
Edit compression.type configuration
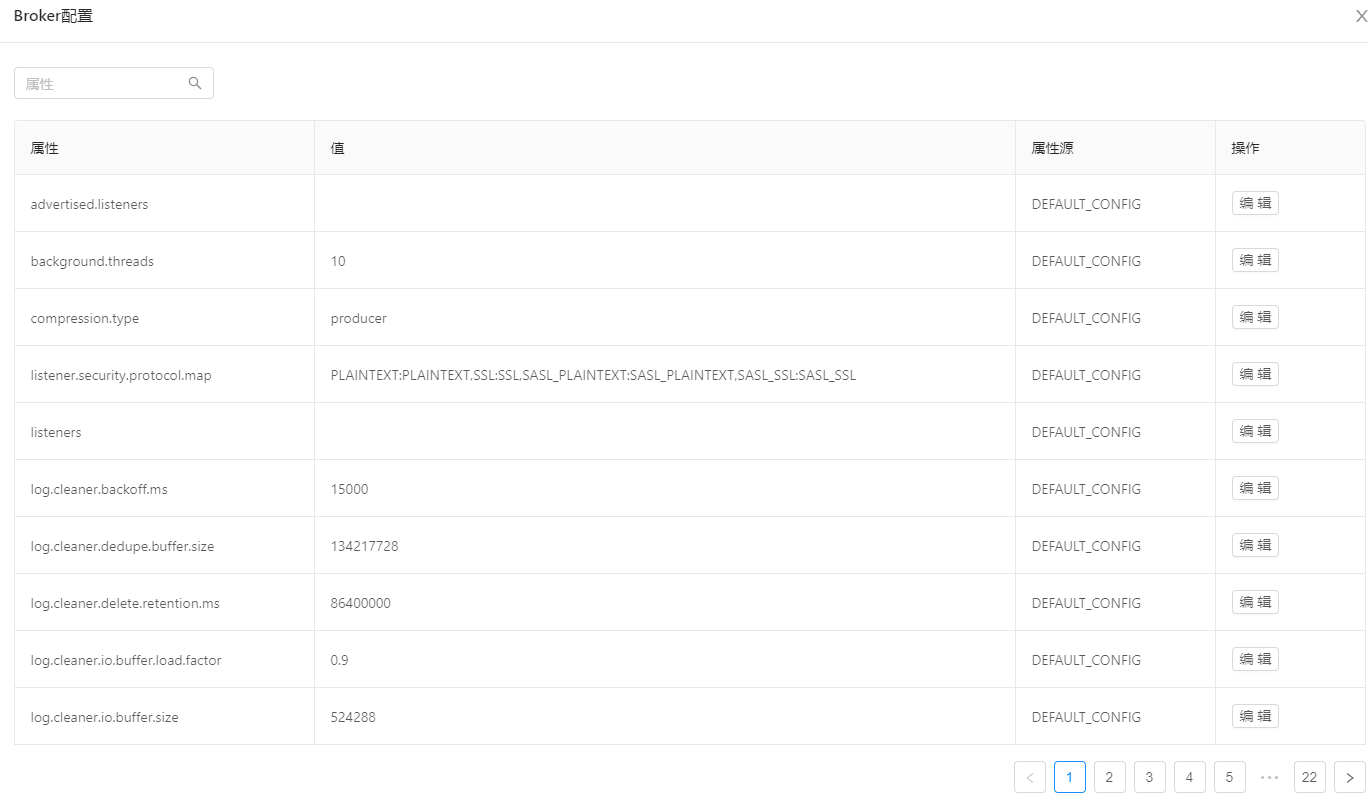pyautogui.click(x=1255, y=317)
